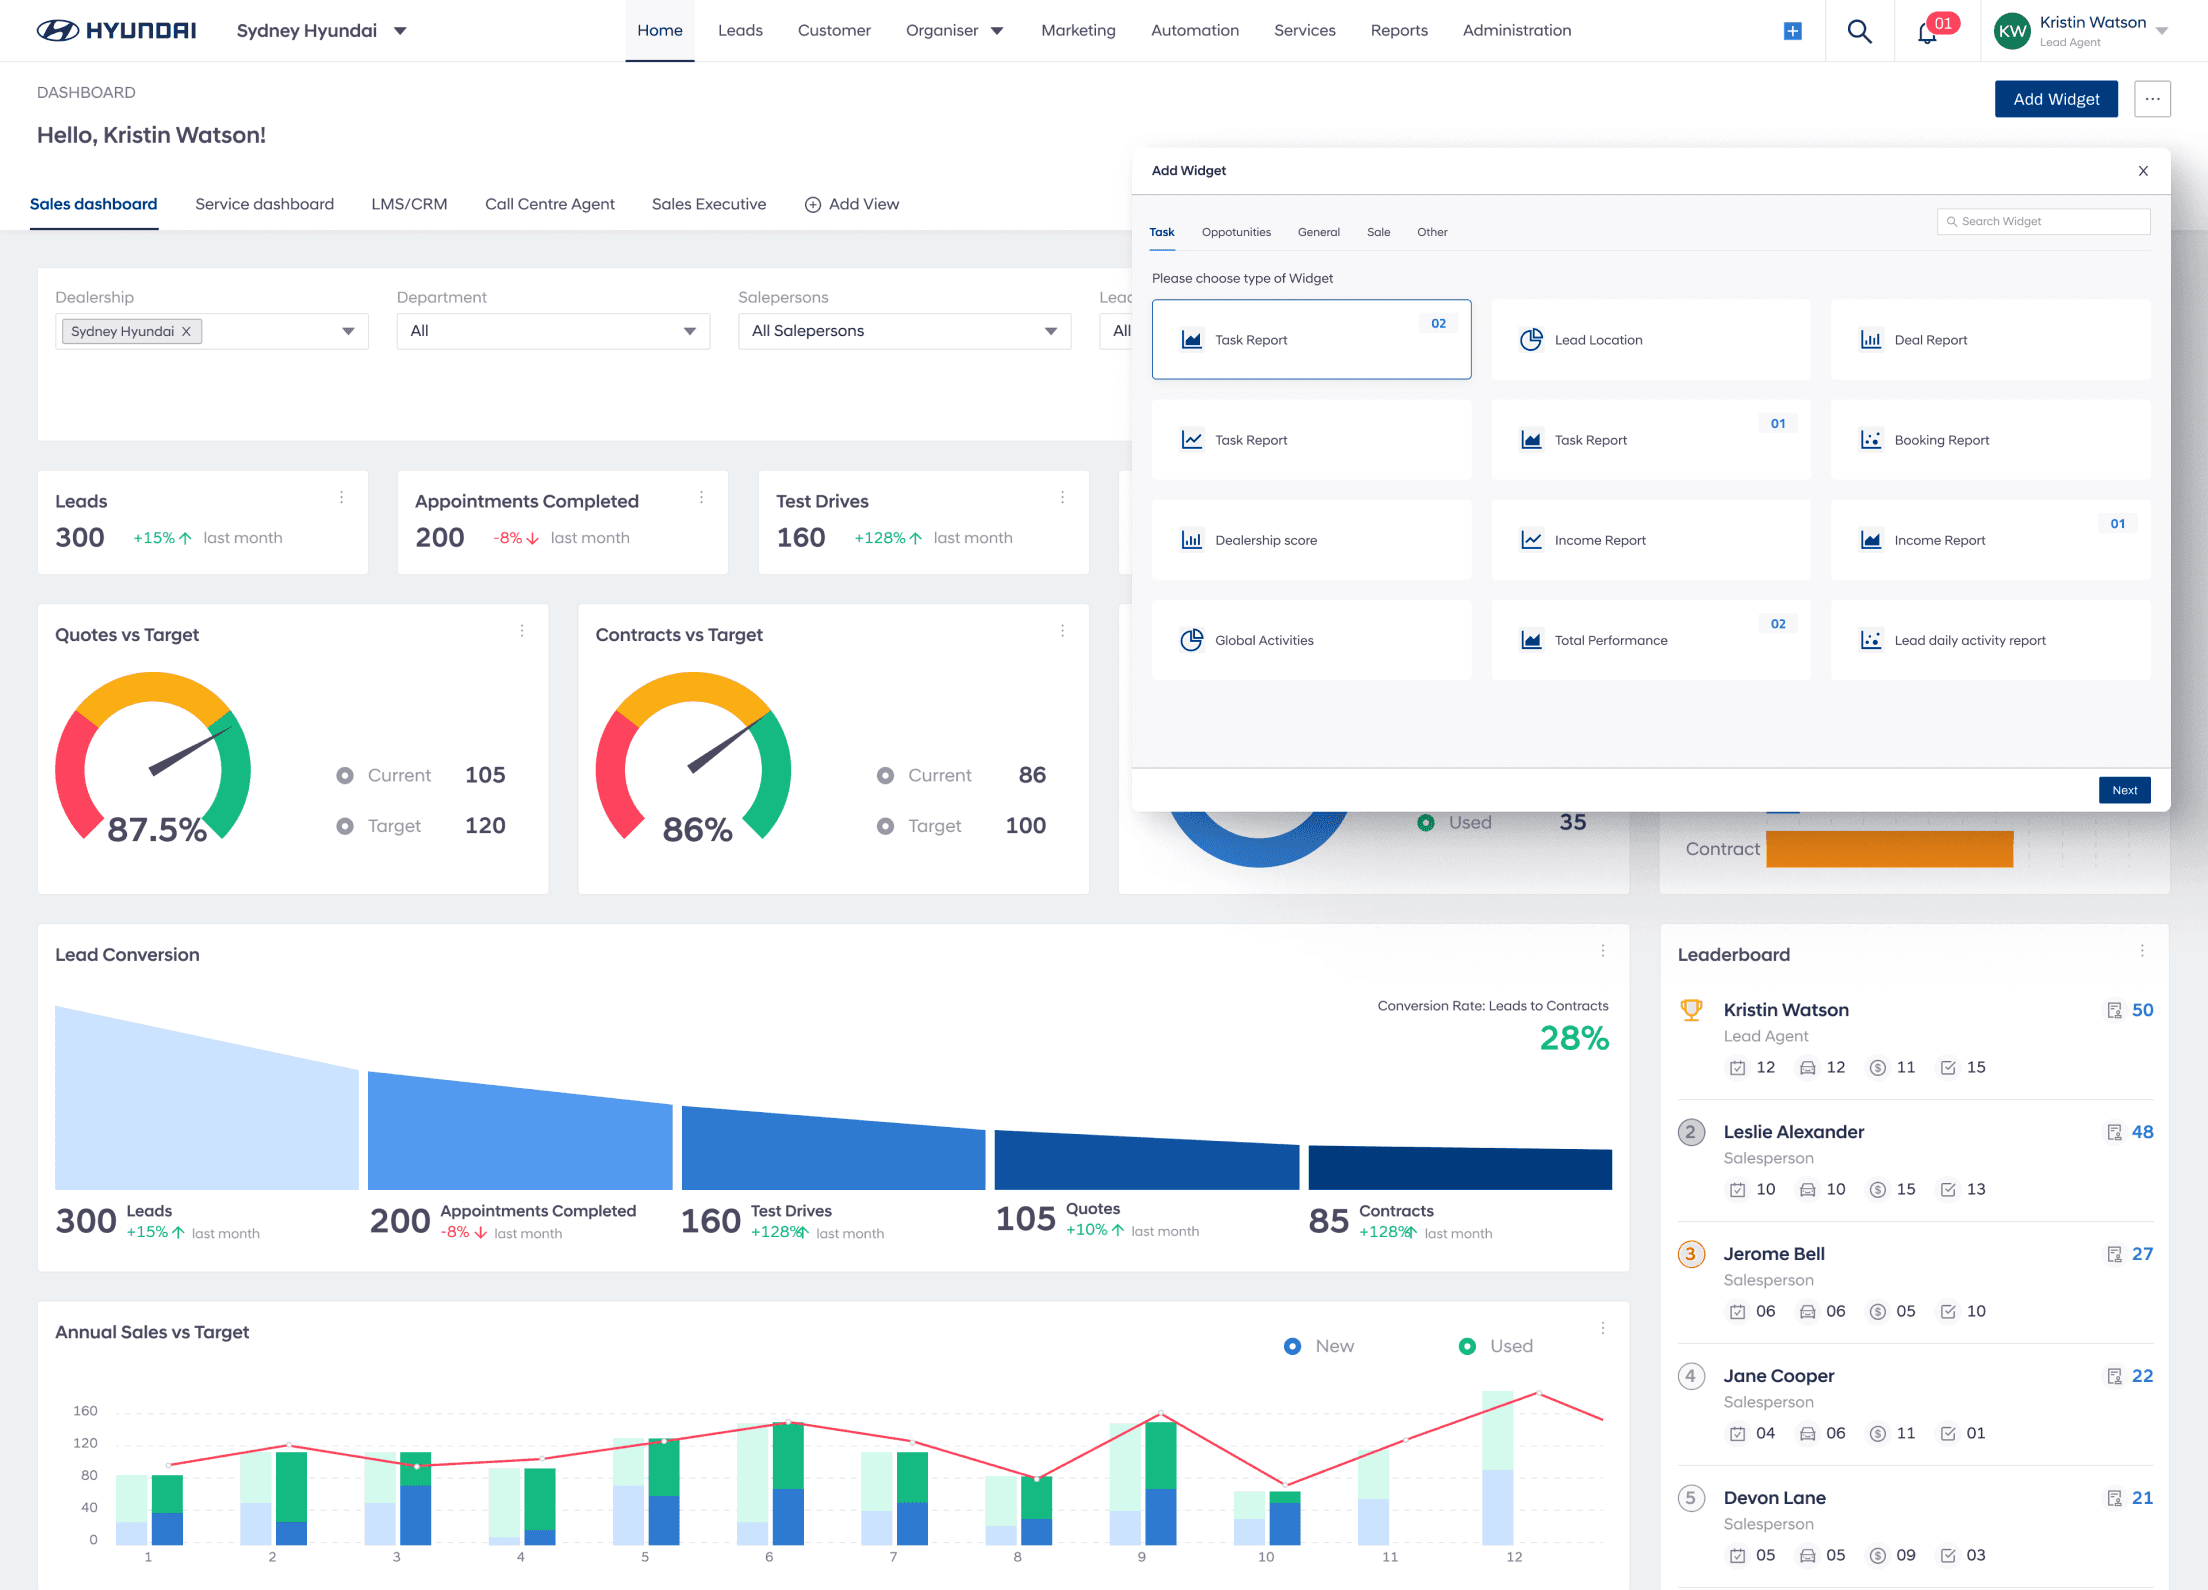Switch to Sale tab in Add Widget
Image resolution: width=2208 pixels, height=1590 pixels.
(x=1378, y=232)
